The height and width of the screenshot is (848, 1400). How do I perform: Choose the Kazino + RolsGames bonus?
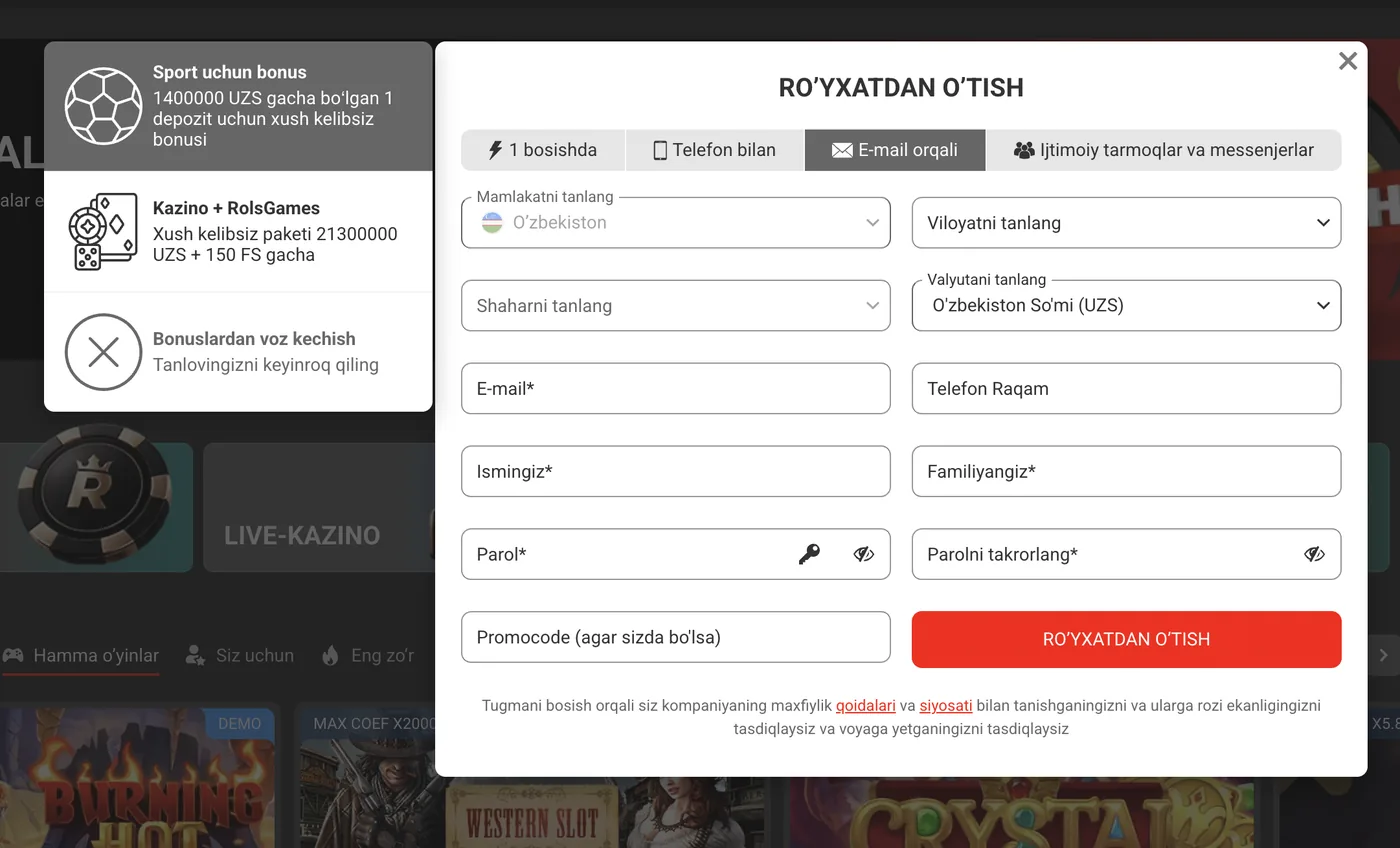click(238, 231)
